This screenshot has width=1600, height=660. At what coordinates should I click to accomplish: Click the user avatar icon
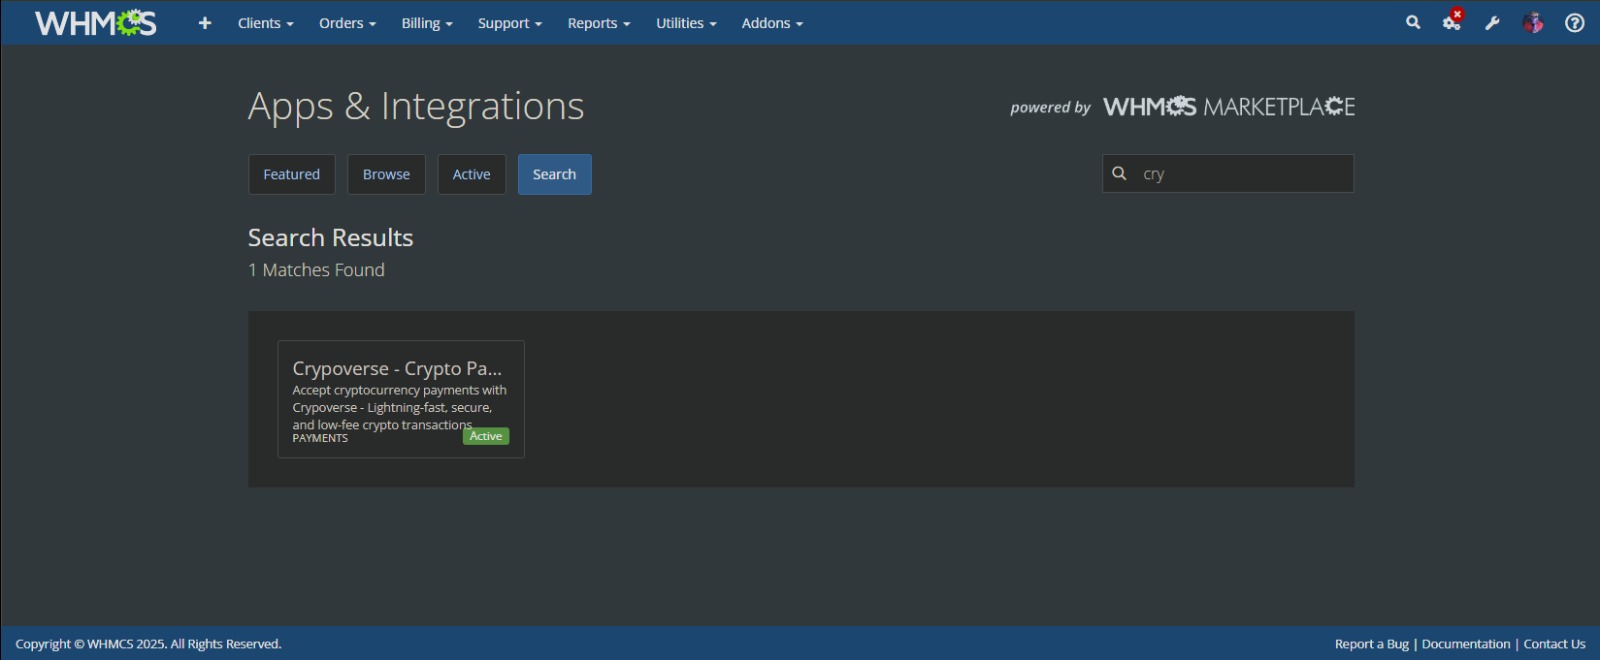[1533, 23]
